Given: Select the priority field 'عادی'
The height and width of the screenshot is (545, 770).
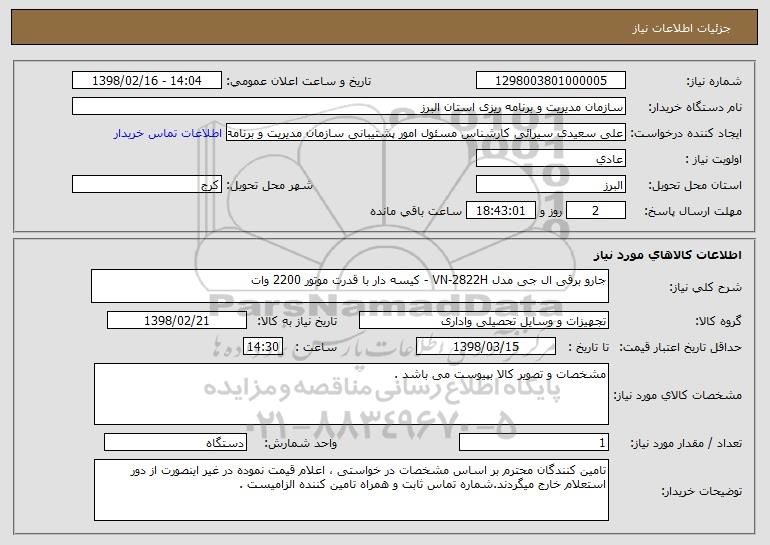Looking at the screenshot, I should (550, 158).
